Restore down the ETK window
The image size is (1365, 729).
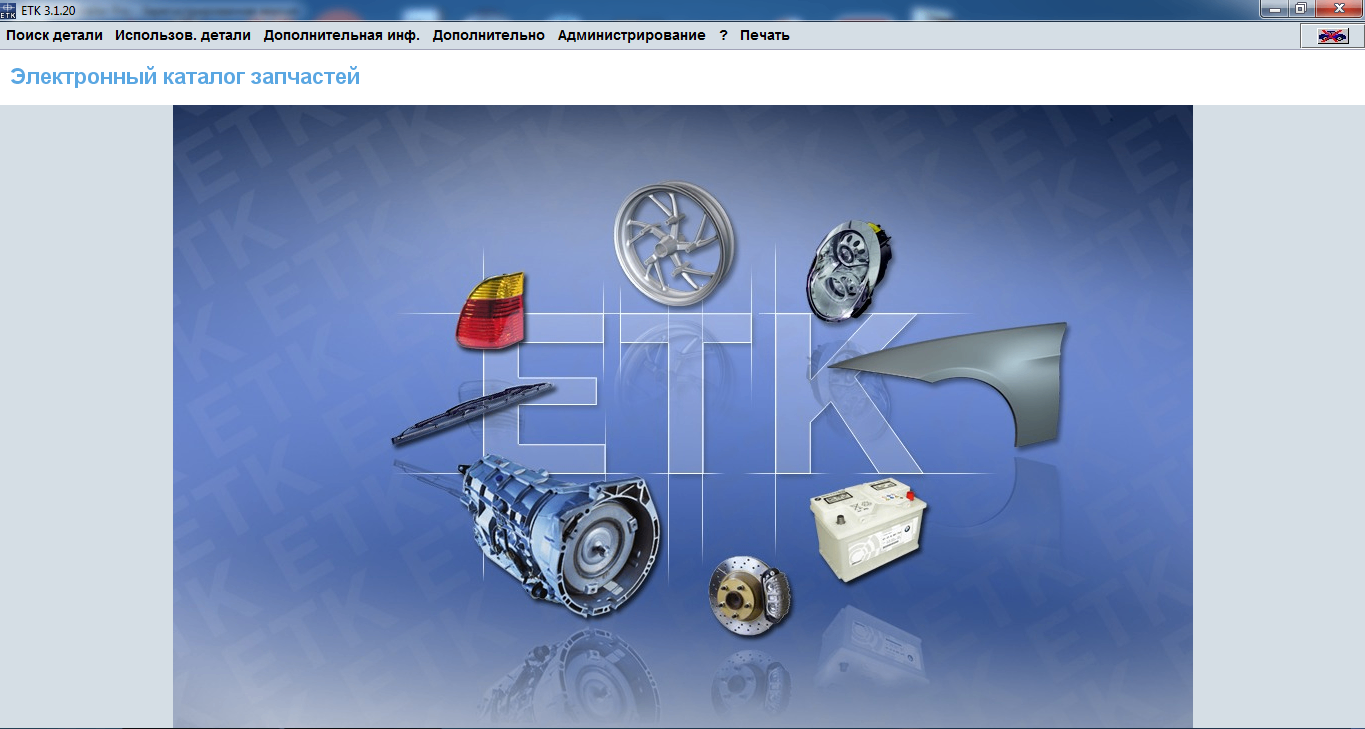click(1301, 8)
